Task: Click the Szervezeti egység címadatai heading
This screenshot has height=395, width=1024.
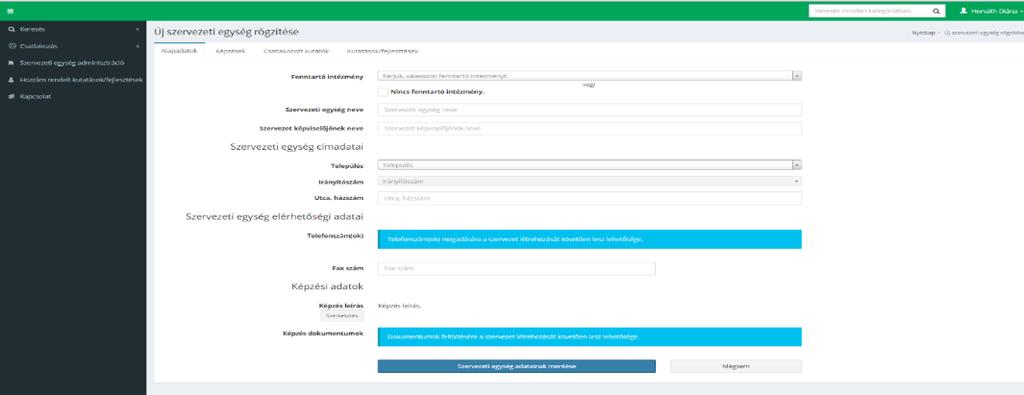Action: [296, 146]
